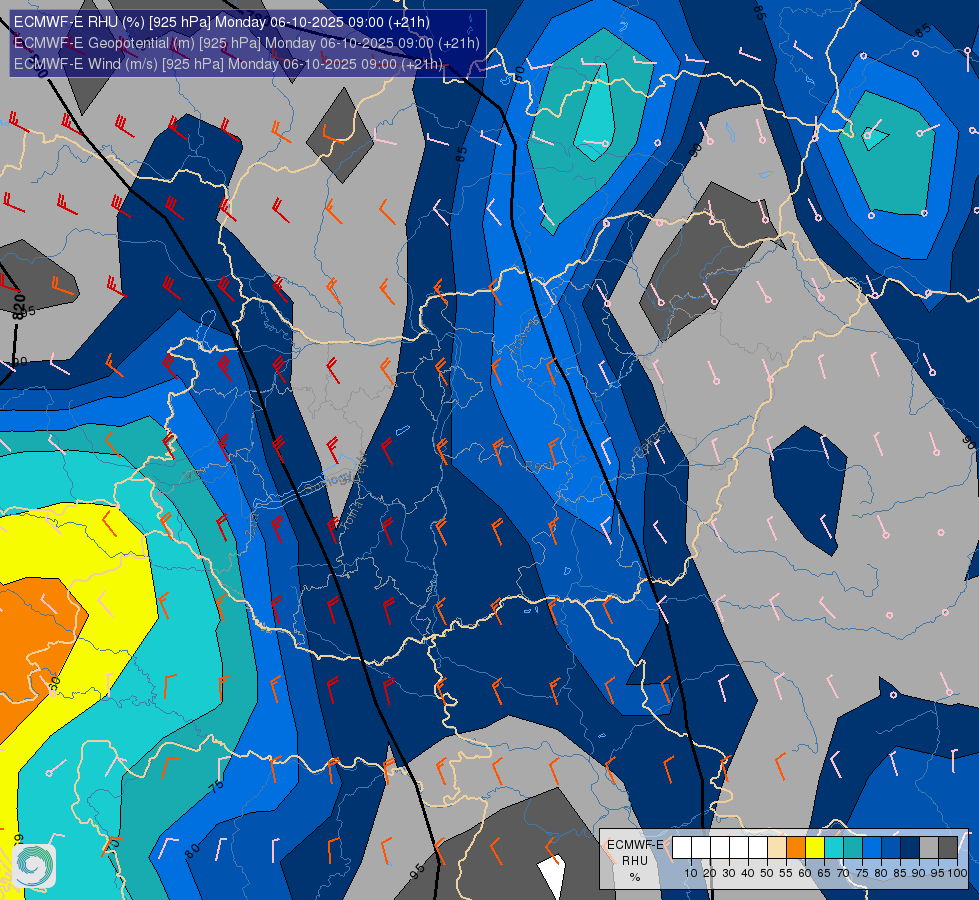Click the swirl logo icon in the bottom-left corner
Image resolution: width=979 pixels, height=900 pixels.
click(x=34, y=866)
